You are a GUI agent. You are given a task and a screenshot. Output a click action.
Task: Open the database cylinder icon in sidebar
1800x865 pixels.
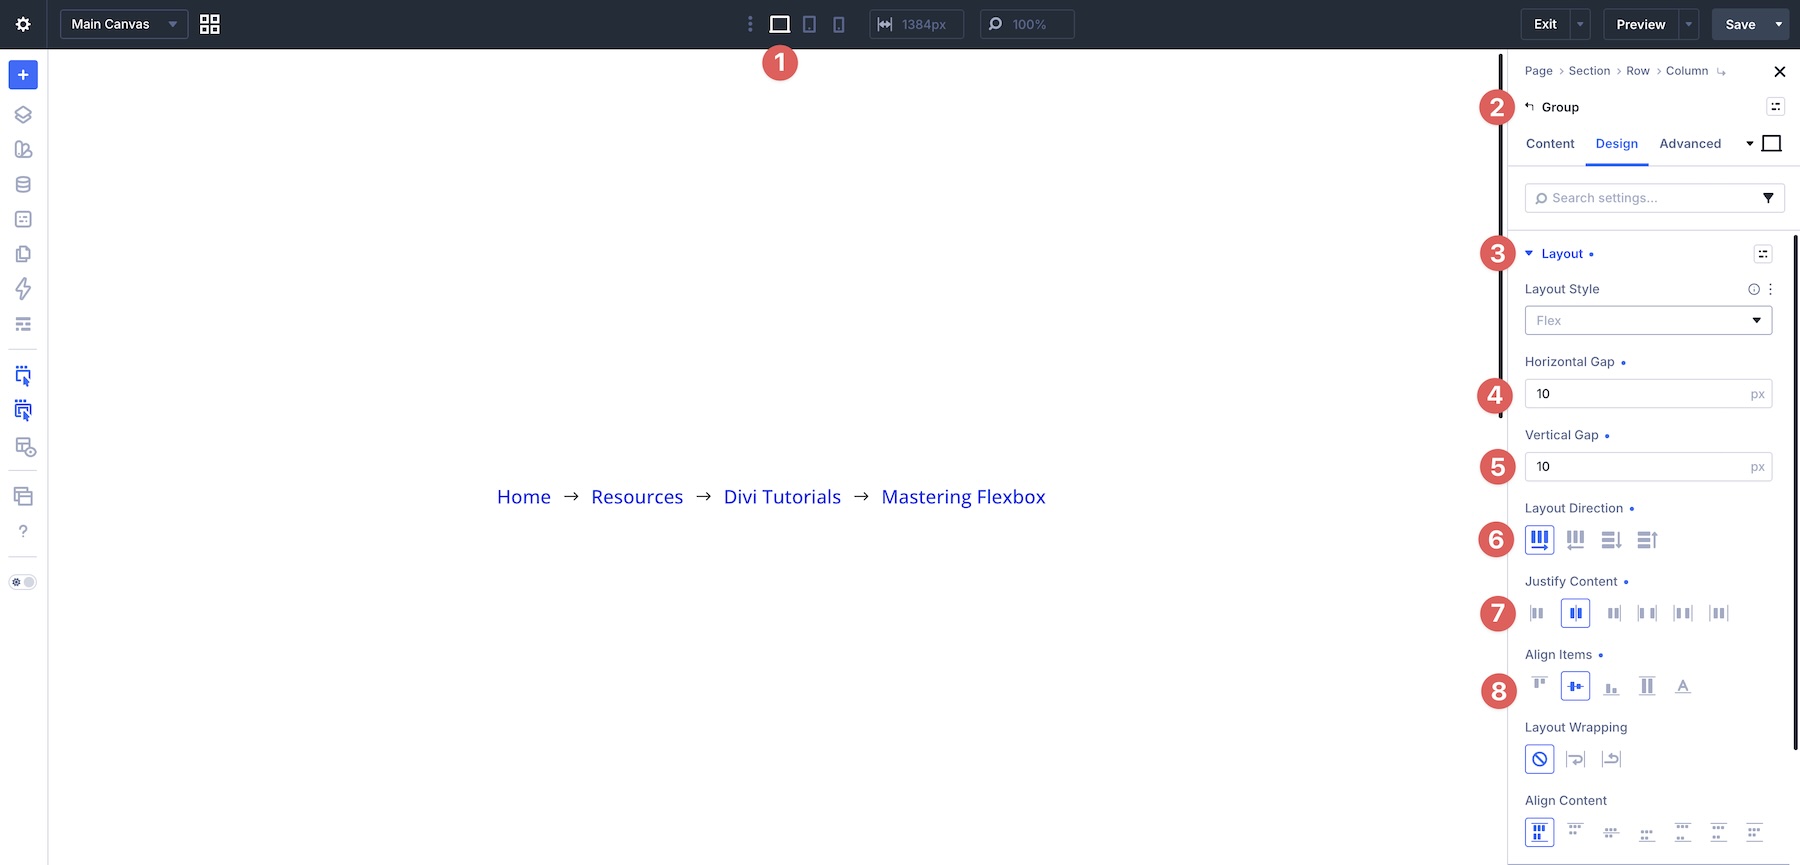pos(23,184)
